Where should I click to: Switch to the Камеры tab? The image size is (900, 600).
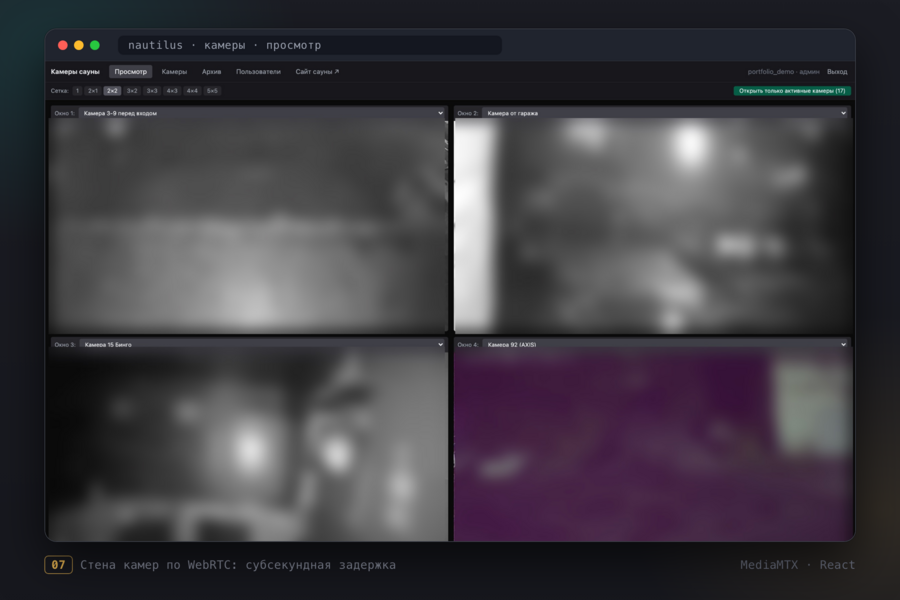click(174, 72)
